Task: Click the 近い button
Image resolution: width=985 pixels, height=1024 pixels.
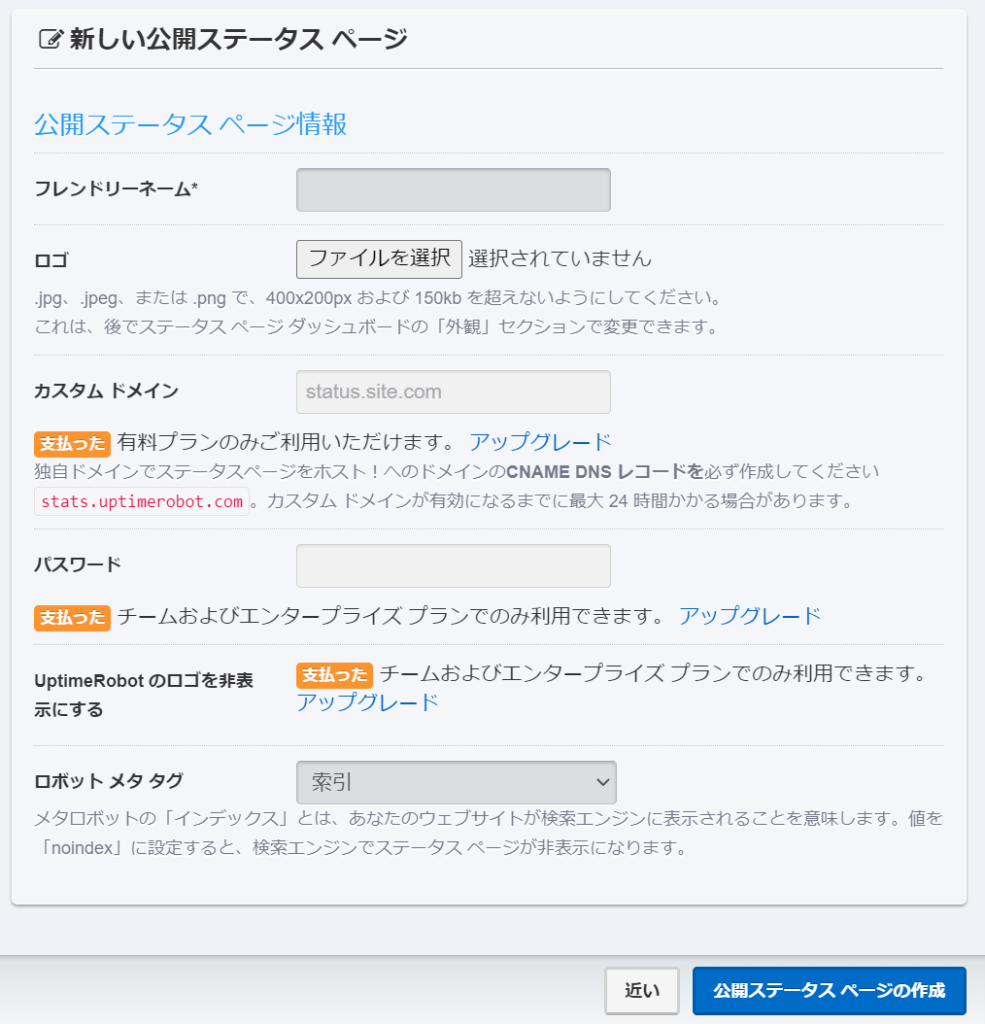Action: (x=642, y=991)
